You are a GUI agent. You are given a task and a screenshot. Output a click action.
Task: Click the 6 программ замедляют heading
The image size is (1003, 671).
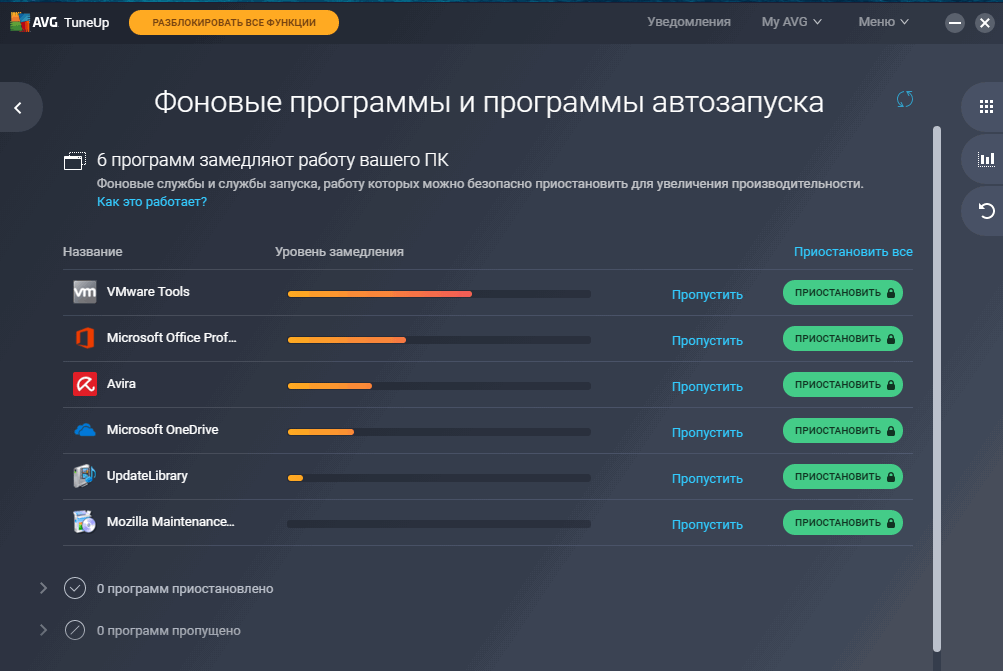pos(272,160)
